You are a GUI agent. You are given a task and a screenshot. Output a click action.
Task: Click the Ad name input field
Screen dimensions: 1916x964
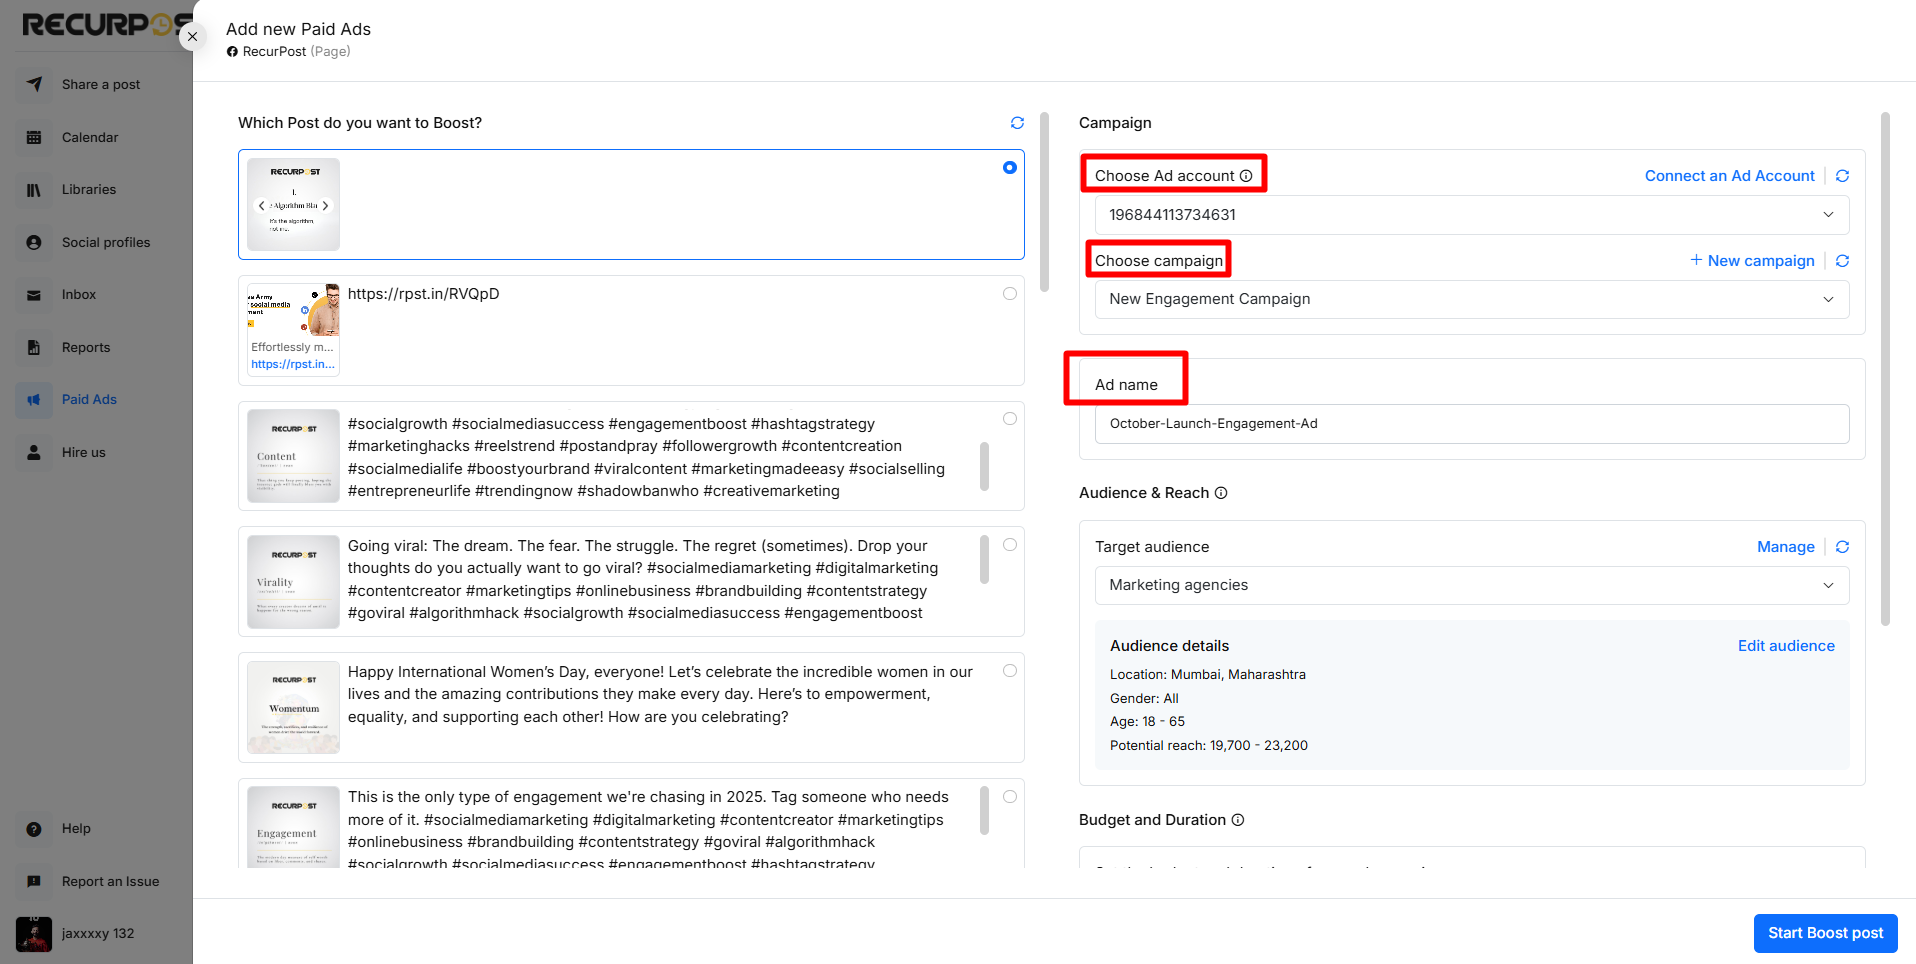coord(1471,424)
